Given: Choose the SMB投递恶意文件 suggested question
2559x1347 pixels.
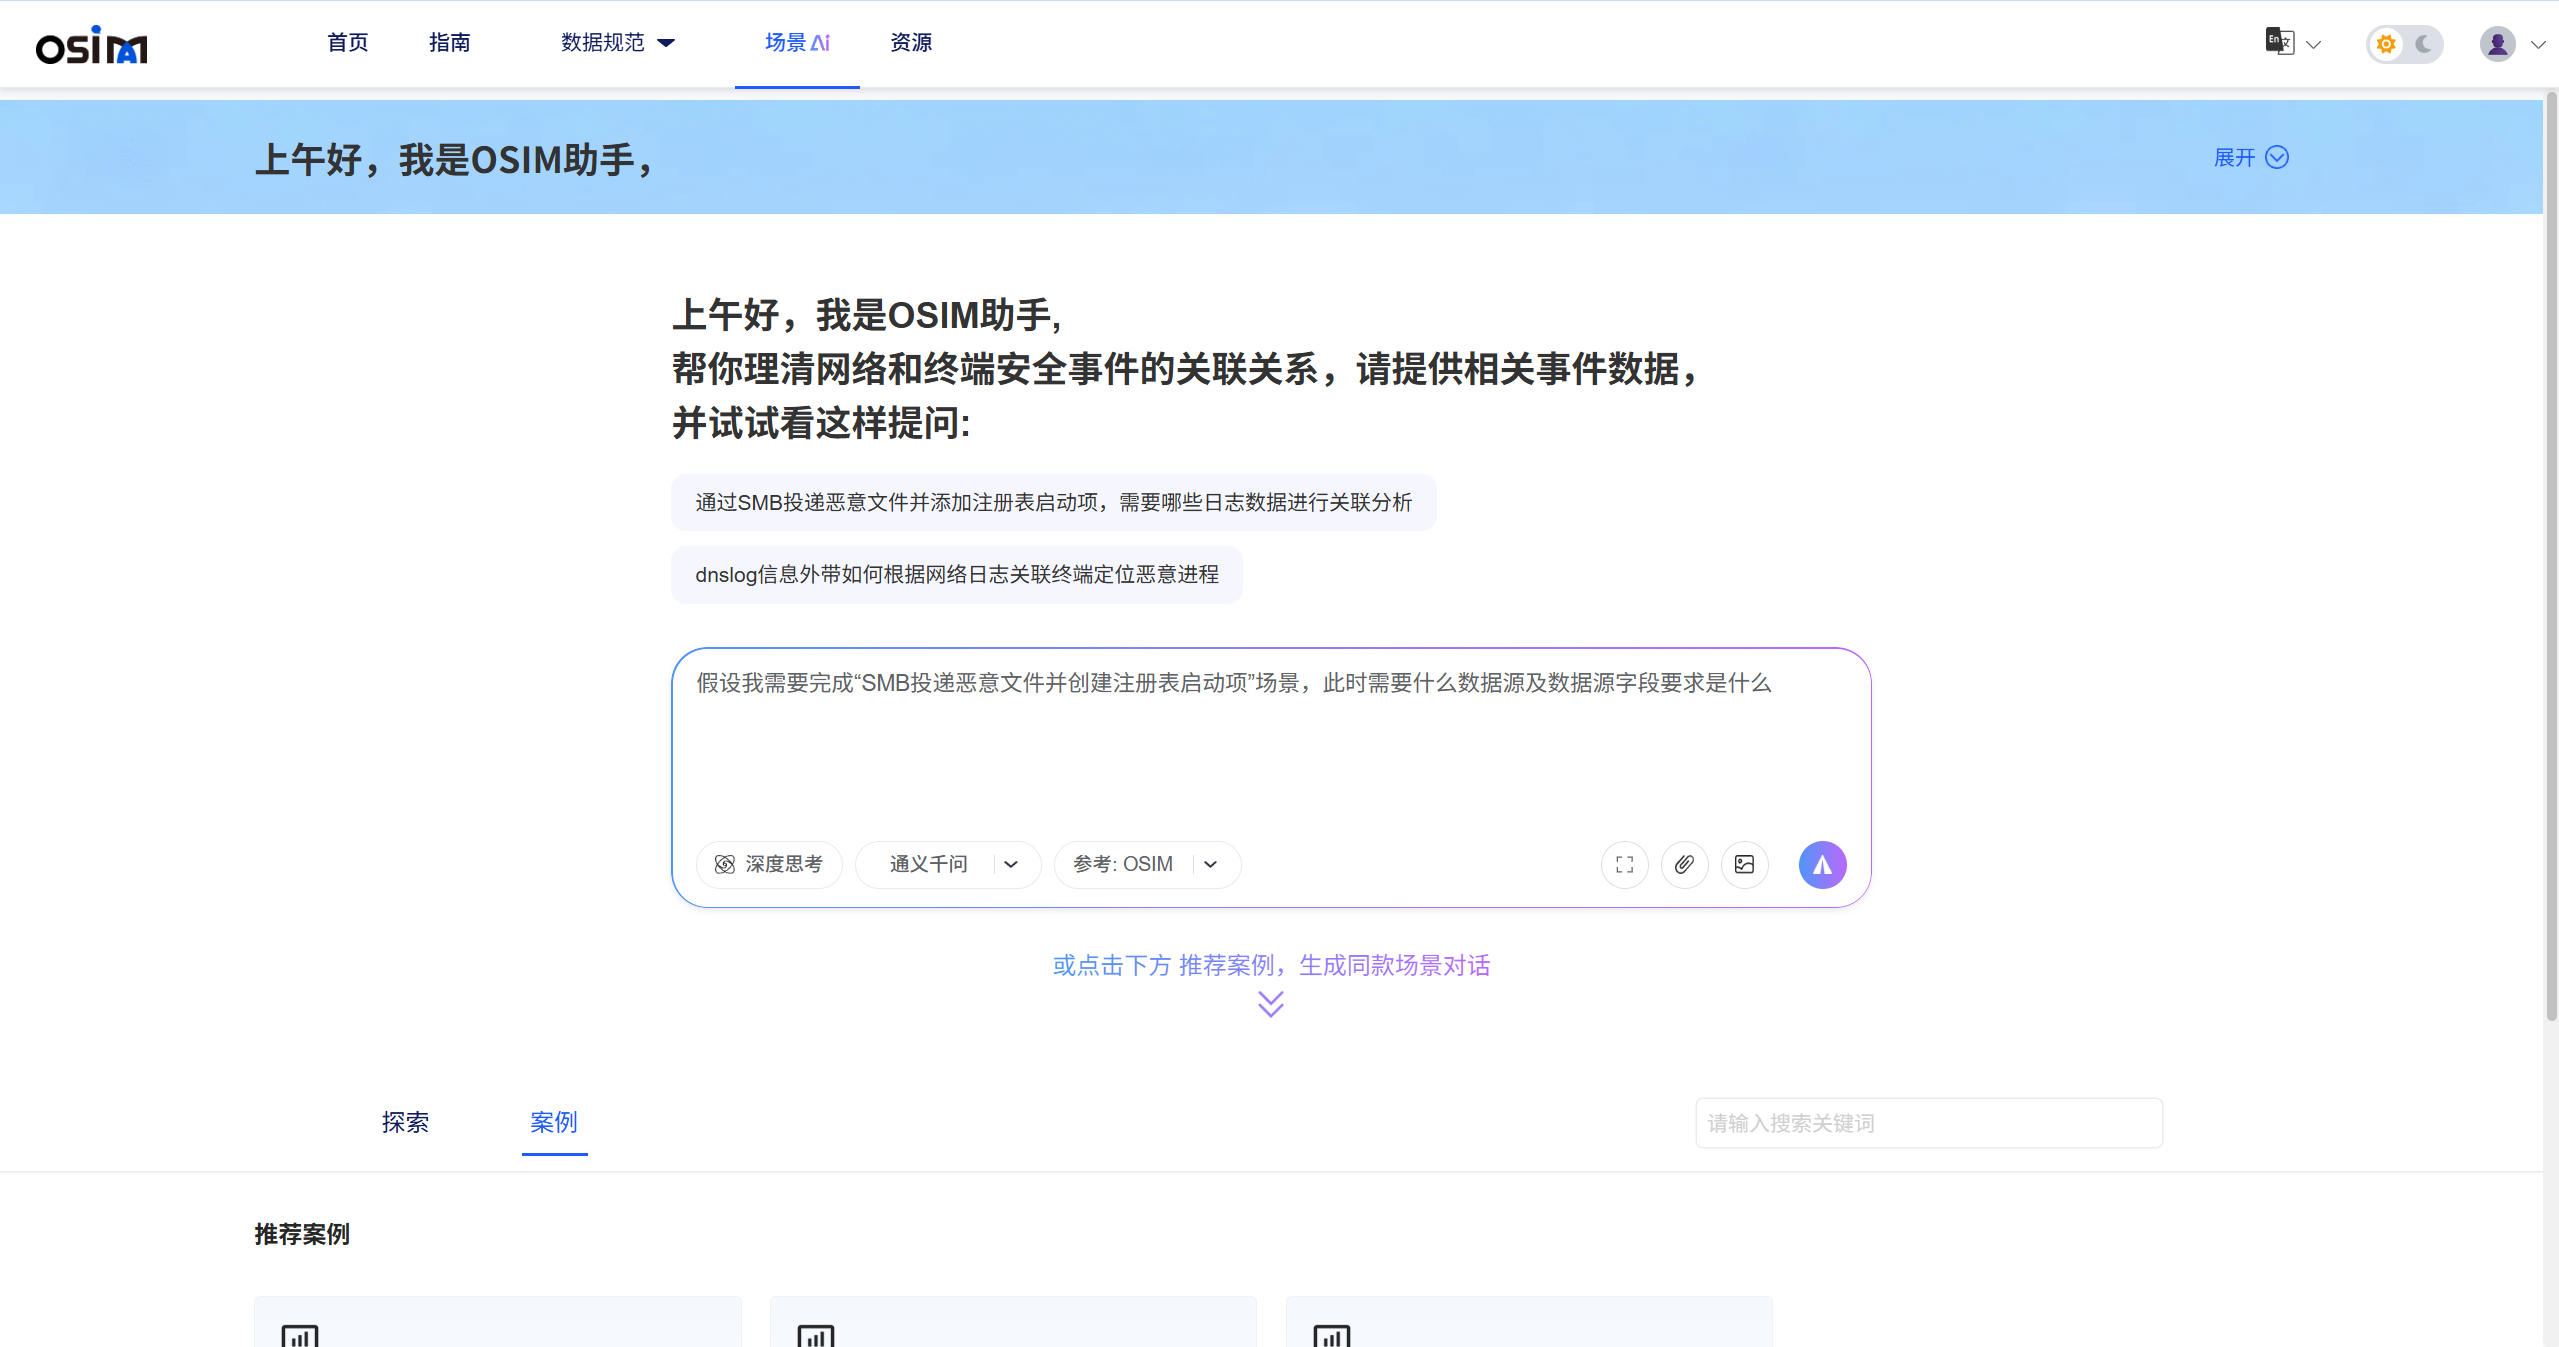Looking at the screenshot, I should click(1053, 502).
